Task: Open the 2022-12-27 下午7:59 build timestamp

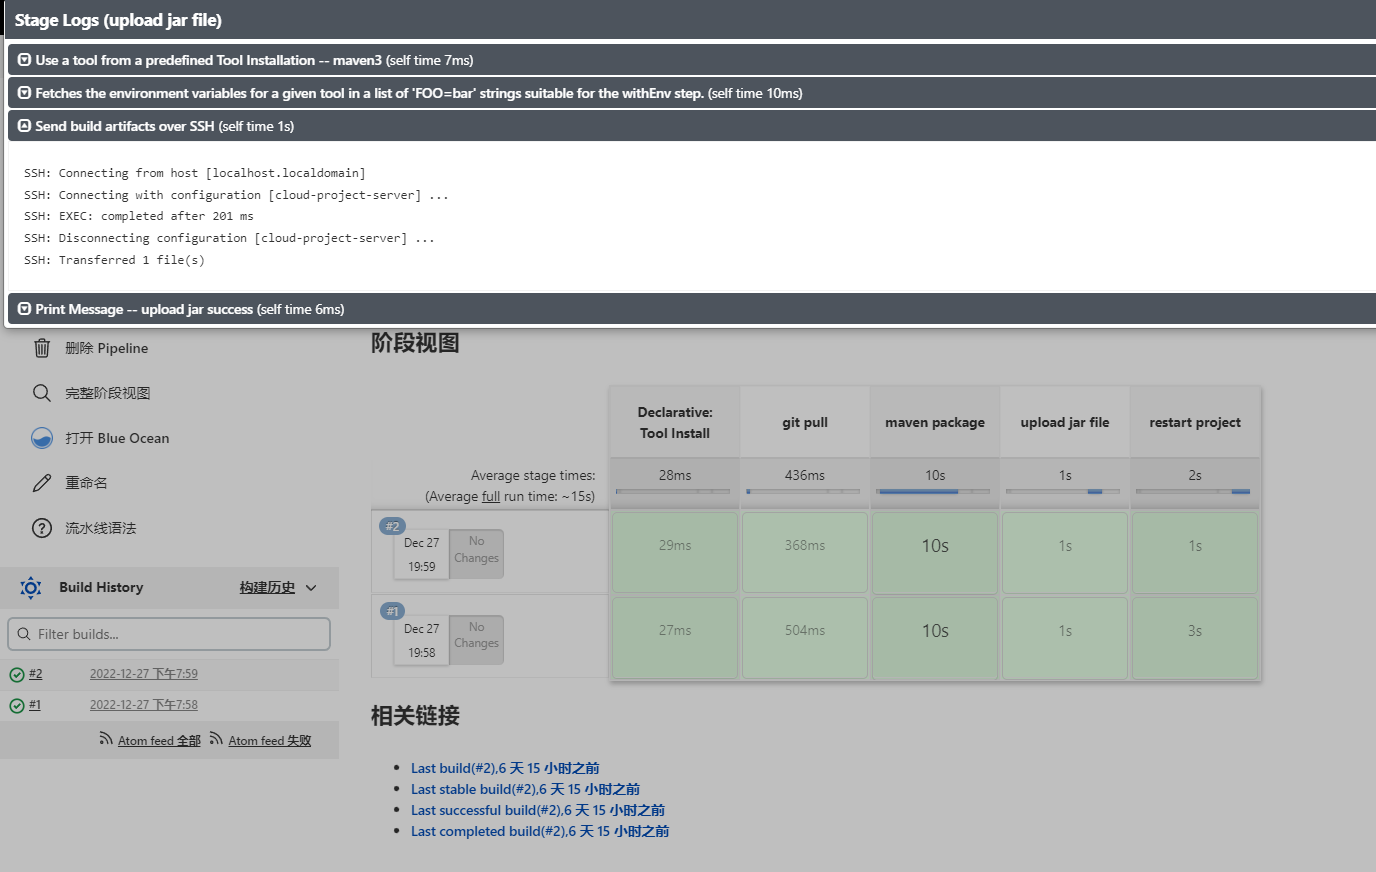Action: (x=144, y=674)
